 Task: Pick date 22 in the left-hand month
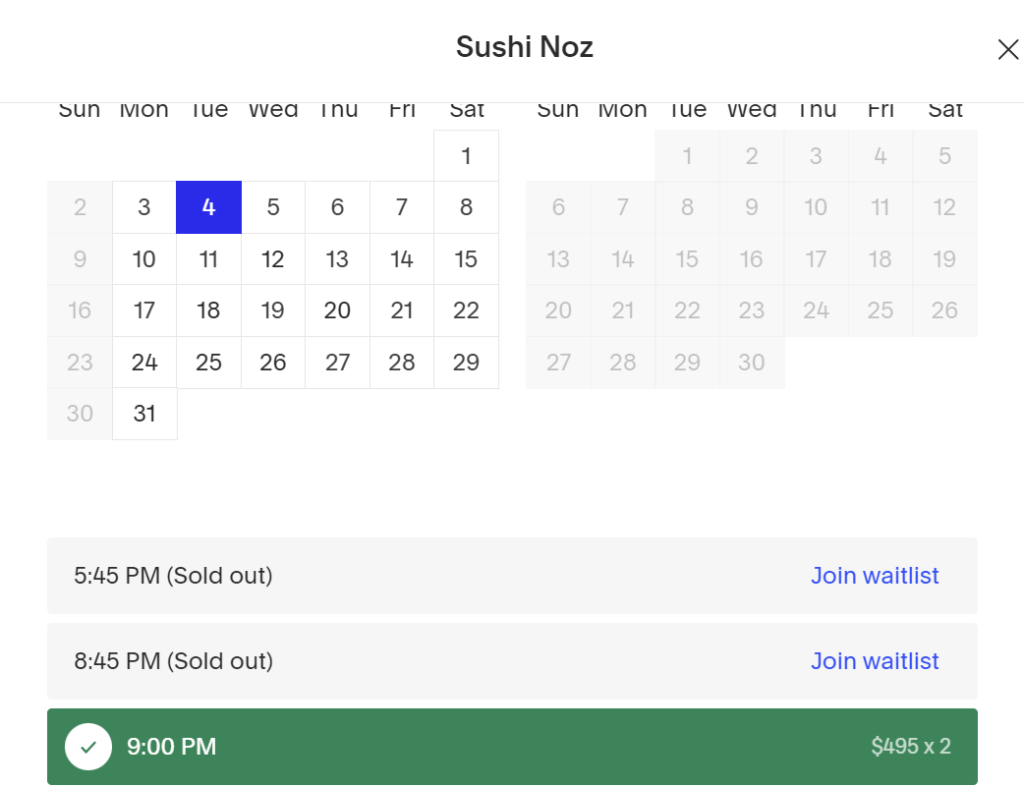466,310
